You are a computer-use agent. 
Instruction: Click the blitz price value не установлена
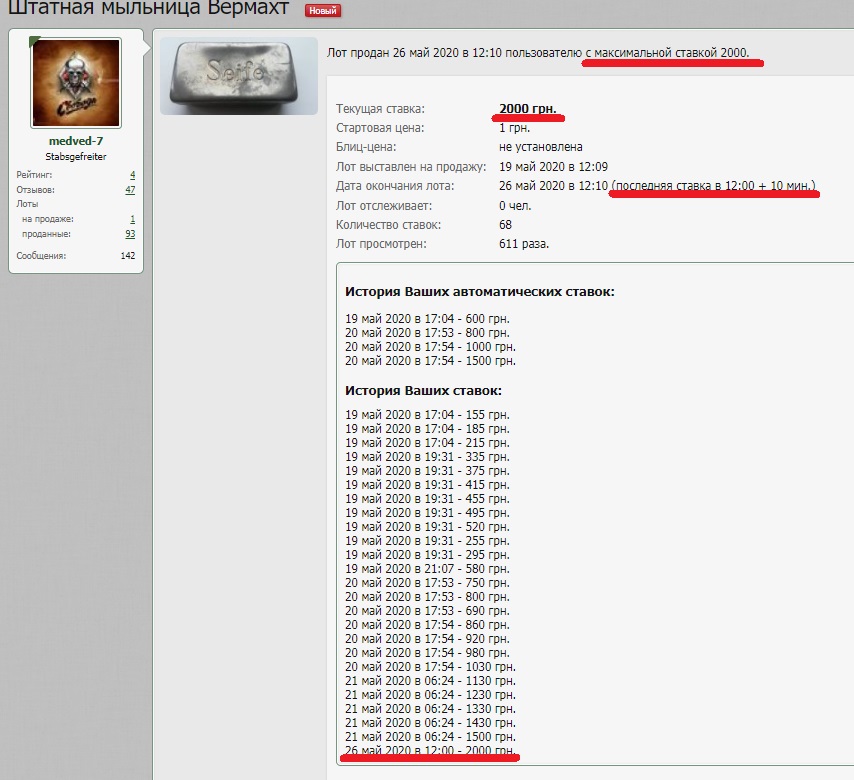pyautogui.click(x=541, y=147)
